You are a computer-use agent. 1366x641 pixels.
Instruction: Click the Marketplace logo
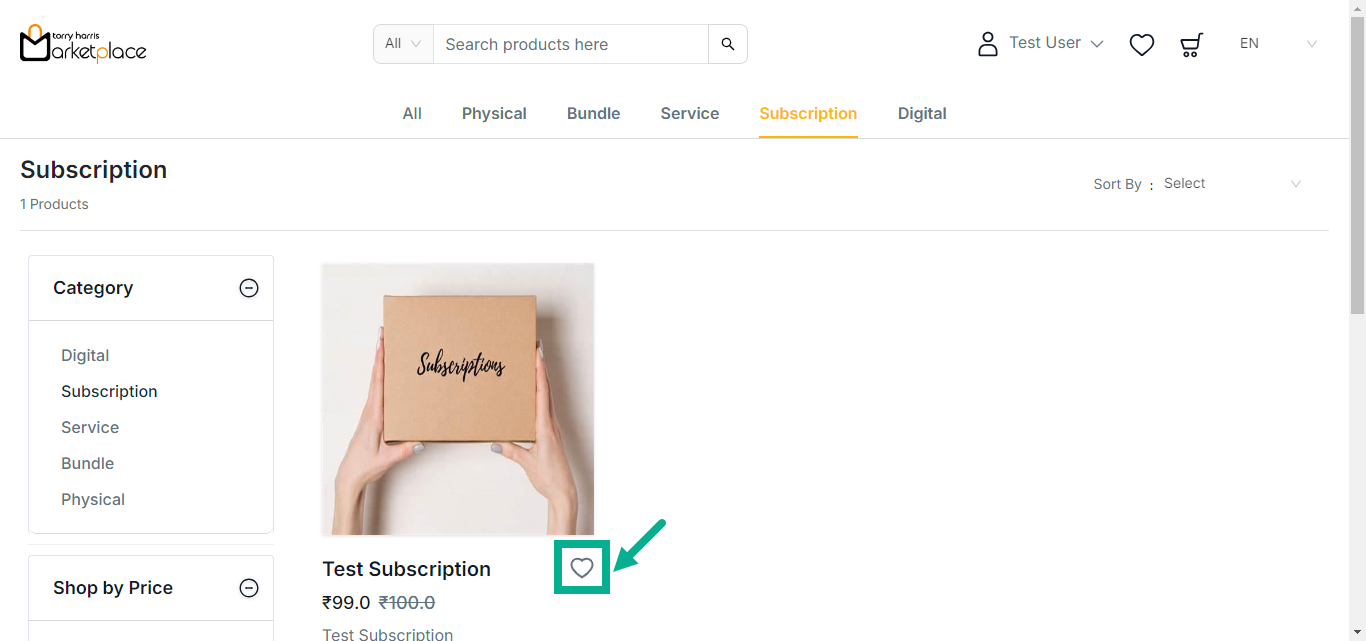(83, 44)
